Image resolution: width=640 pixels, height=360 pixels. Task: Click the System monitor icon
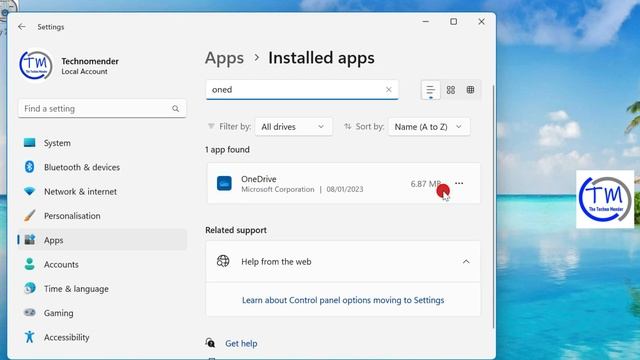point(29,143)
